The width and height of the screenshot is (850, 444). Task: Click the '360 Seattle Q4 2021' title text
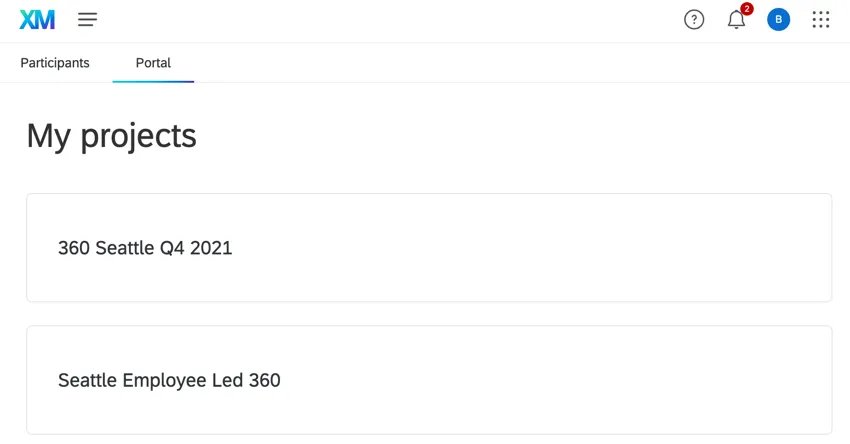click(145, 248)
